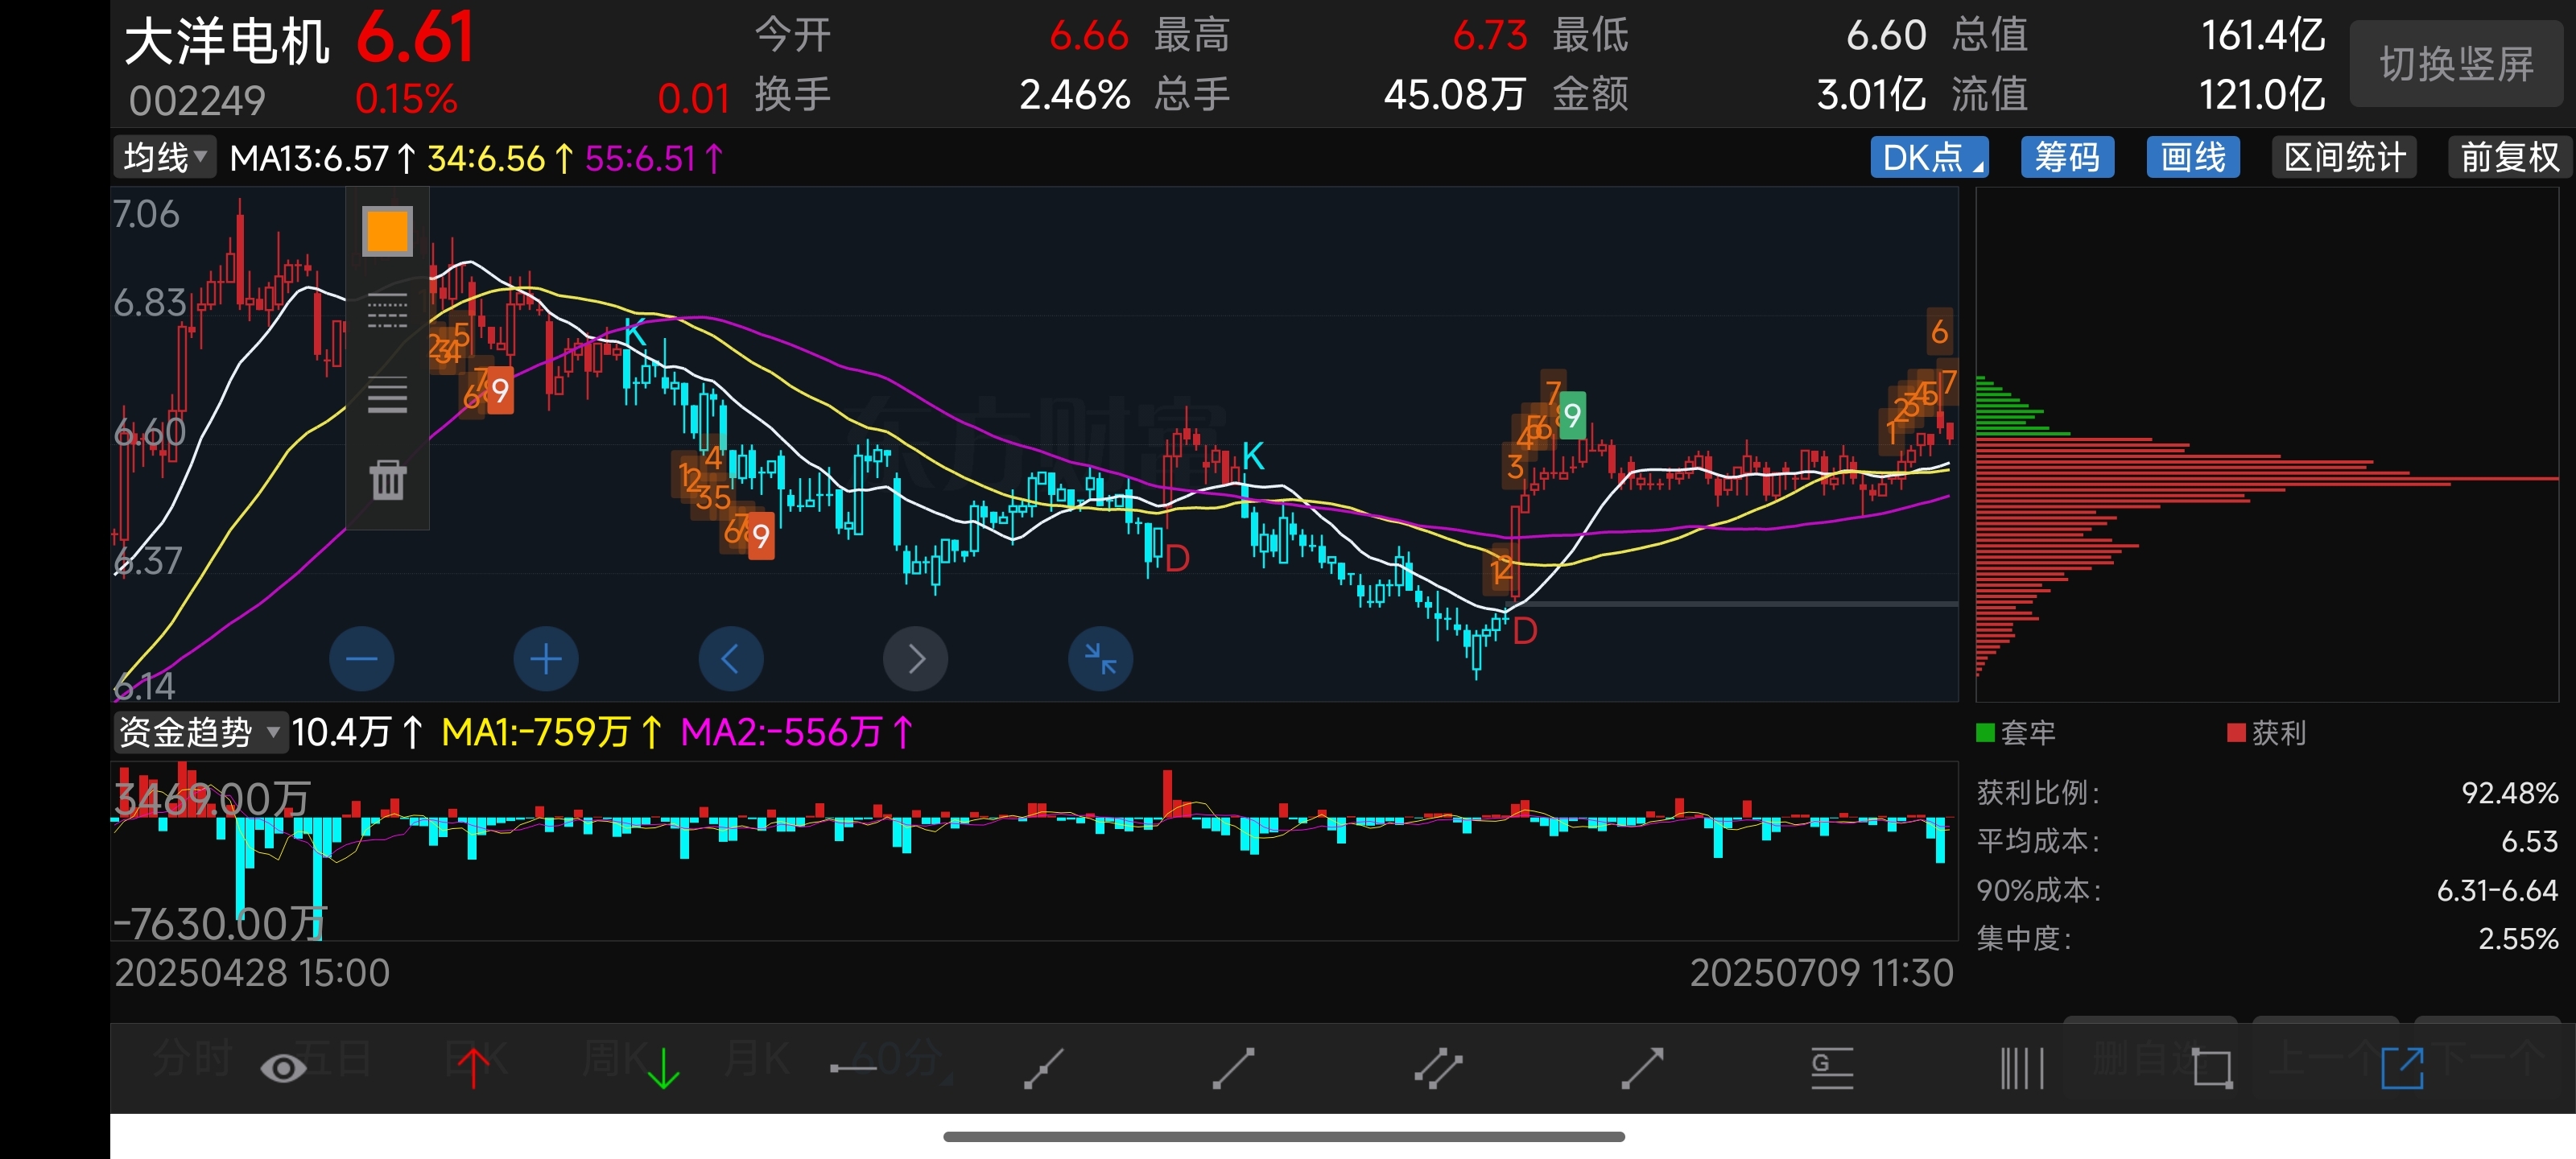Tap the MA2:-556万 indicator value
Viewport: 2576px width, 1159px height.
click(796, 732)
